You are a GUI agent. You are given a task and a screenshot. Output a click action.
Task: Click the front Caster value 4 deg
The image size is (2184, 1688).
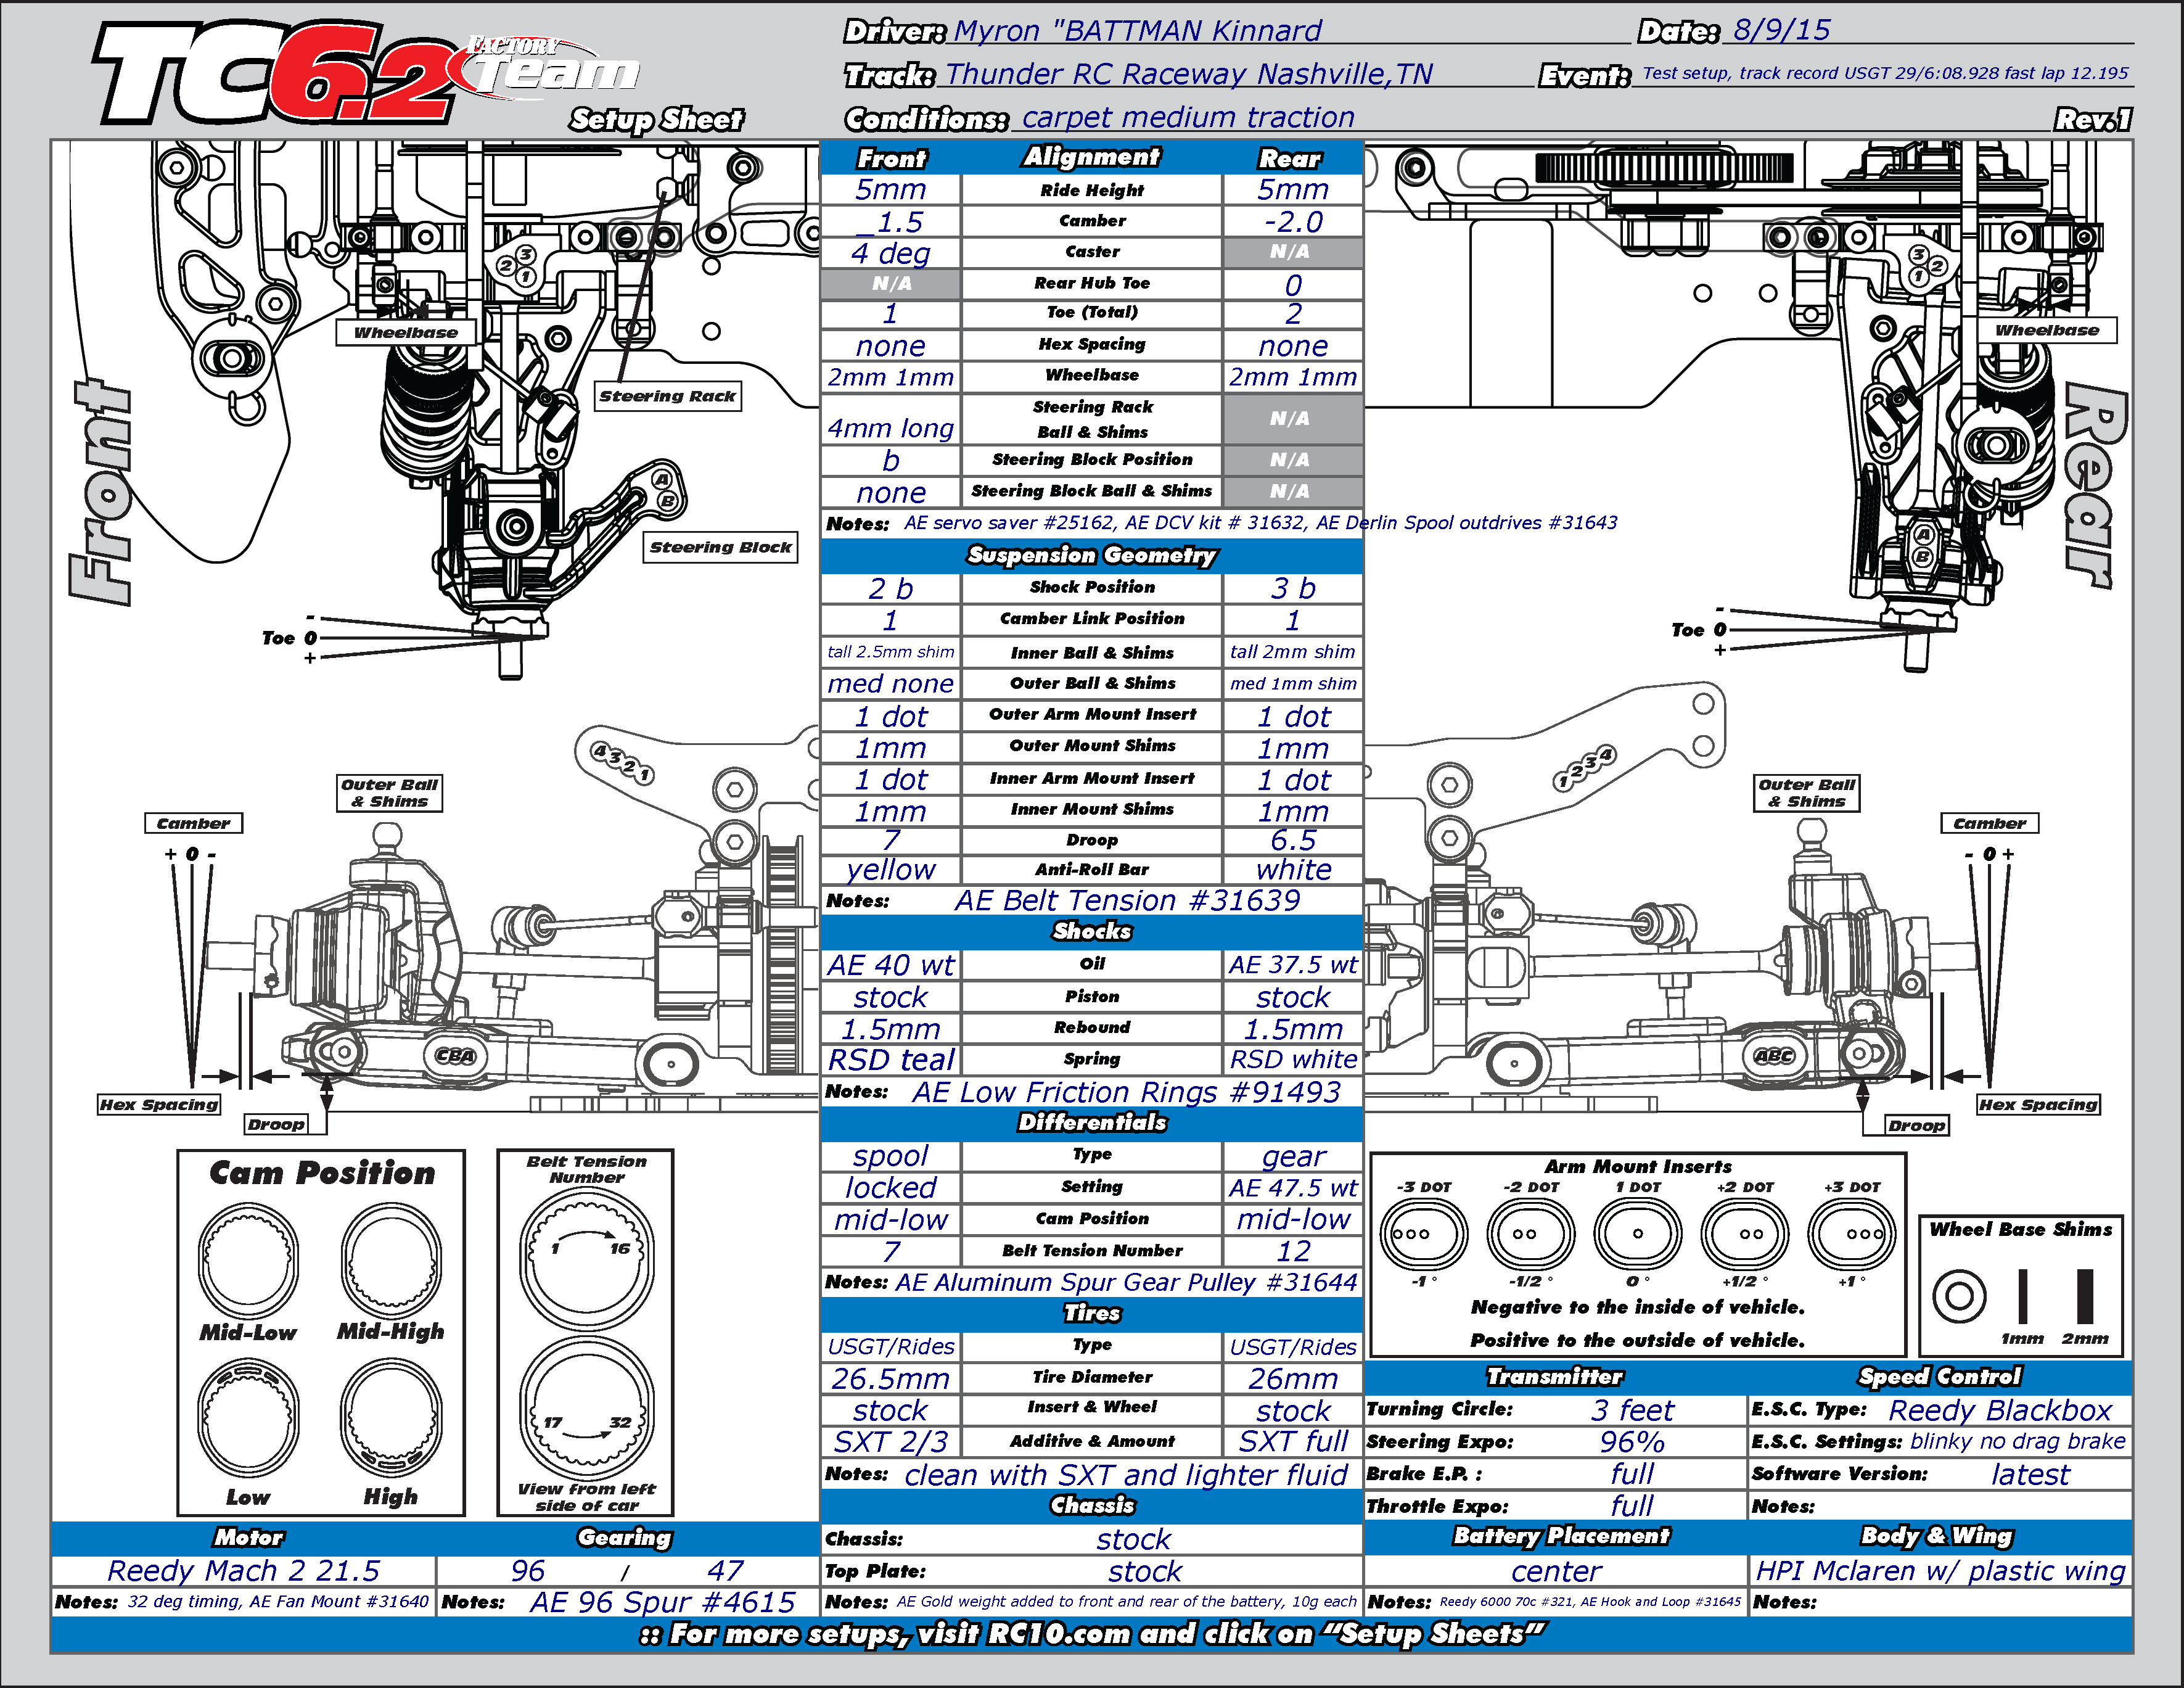(890, 252)
